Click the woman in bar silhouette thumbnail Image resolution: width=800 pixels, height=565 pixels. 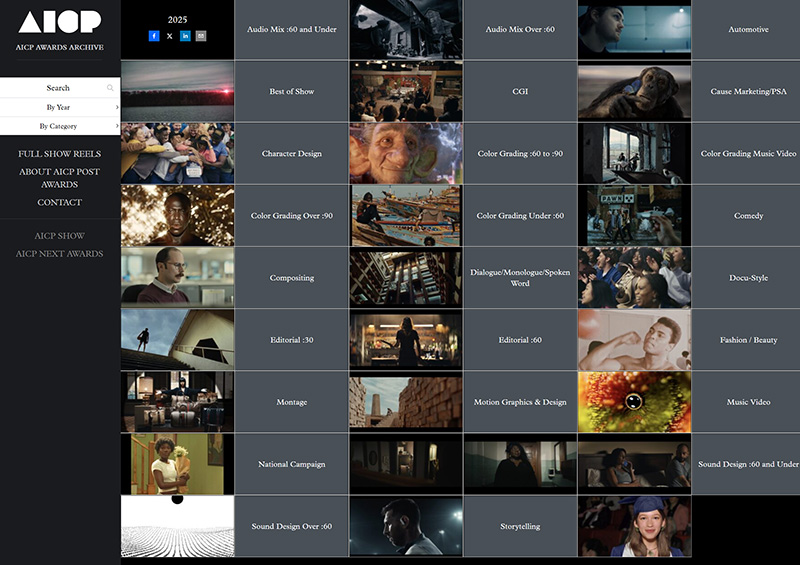click(x=406, y=339)
